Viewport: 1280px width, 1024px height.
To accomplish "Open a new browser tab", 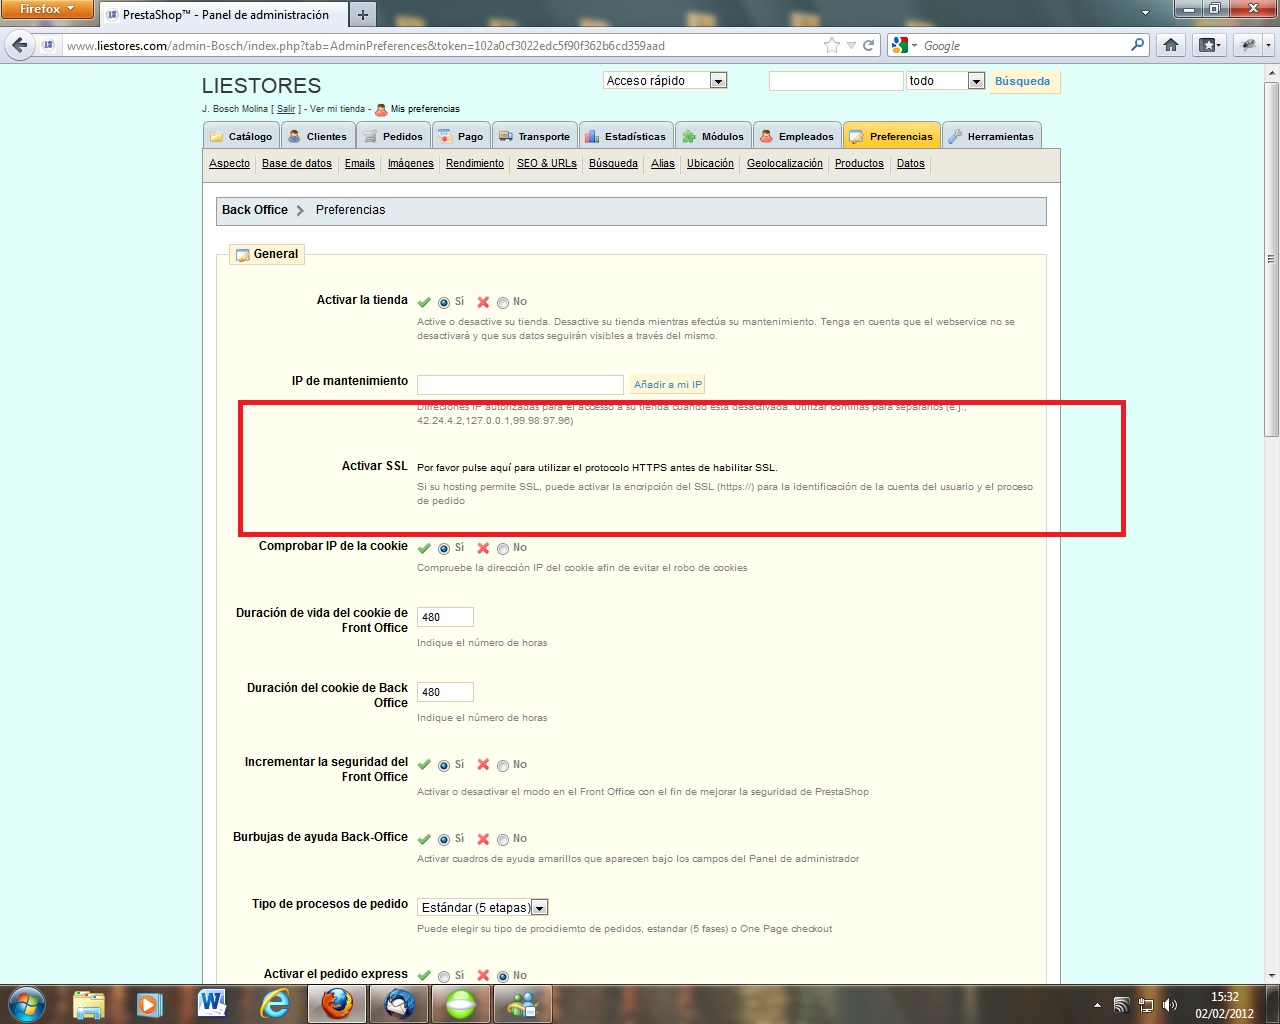I will pos(362,14).
